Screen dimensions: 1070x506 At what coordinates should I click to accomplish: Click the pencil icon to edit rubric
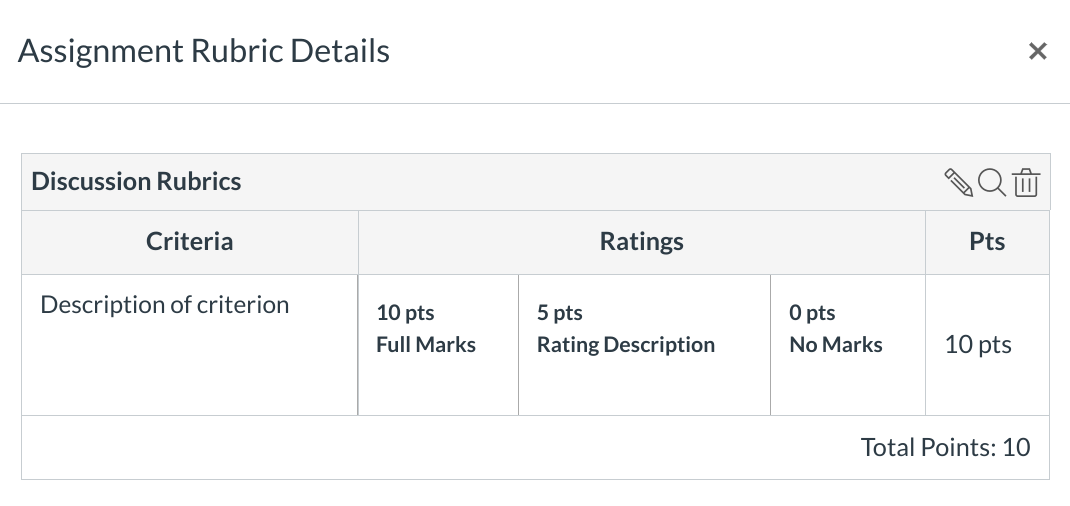pos(958,182)
